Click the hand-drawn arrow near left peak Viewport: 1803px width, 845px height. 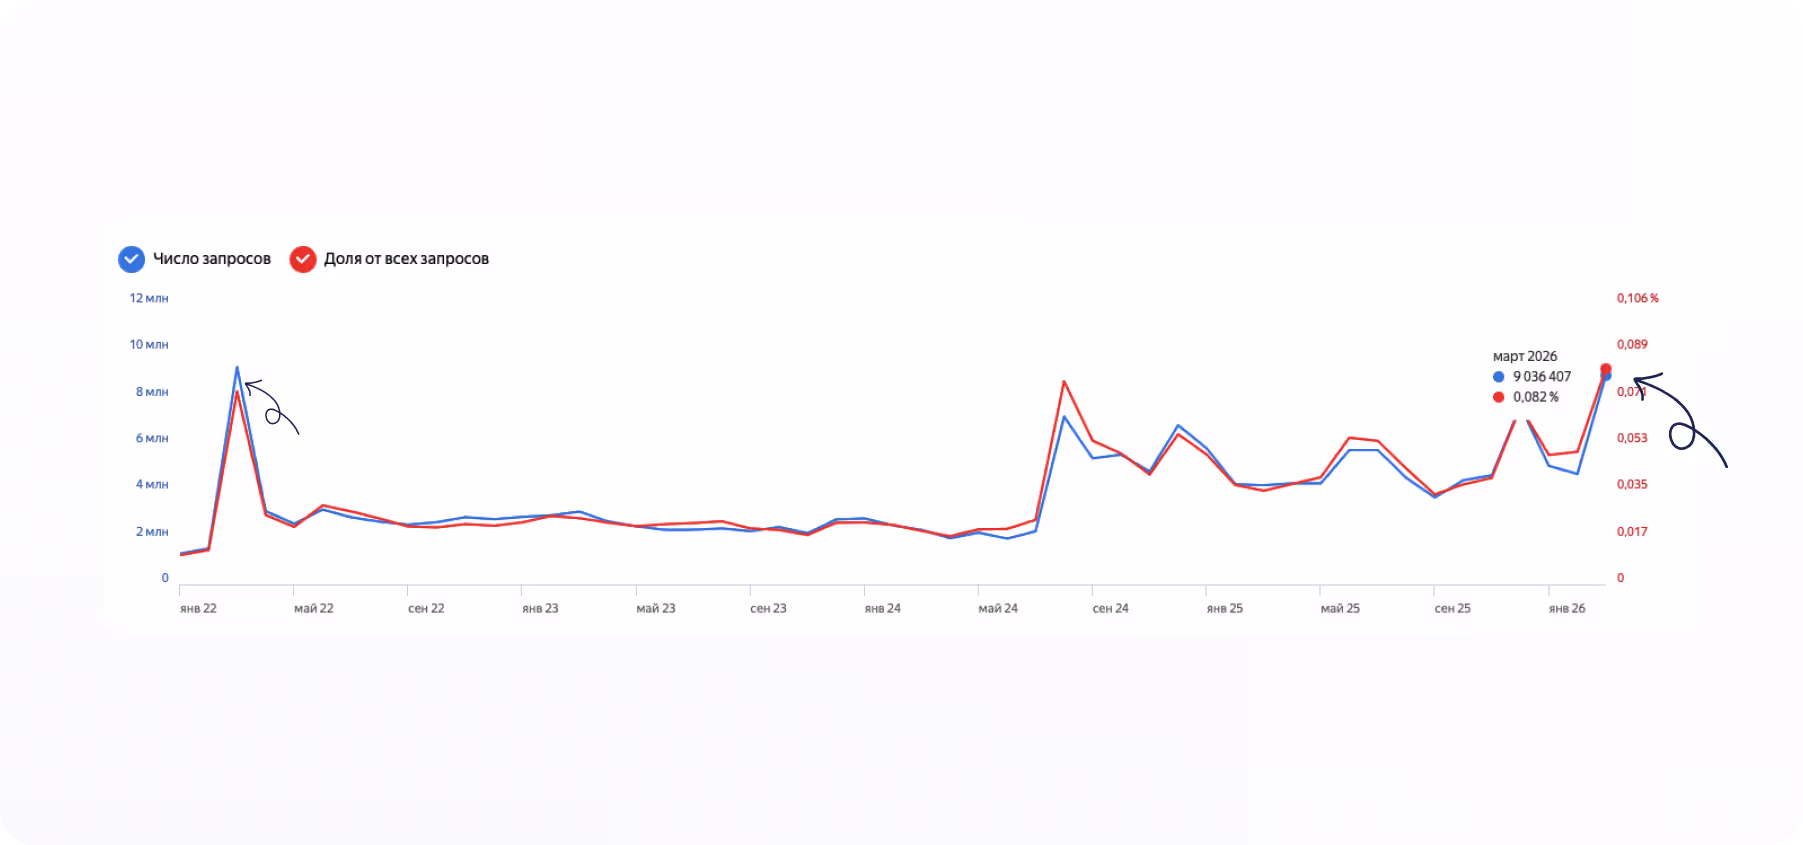point(272,408)
